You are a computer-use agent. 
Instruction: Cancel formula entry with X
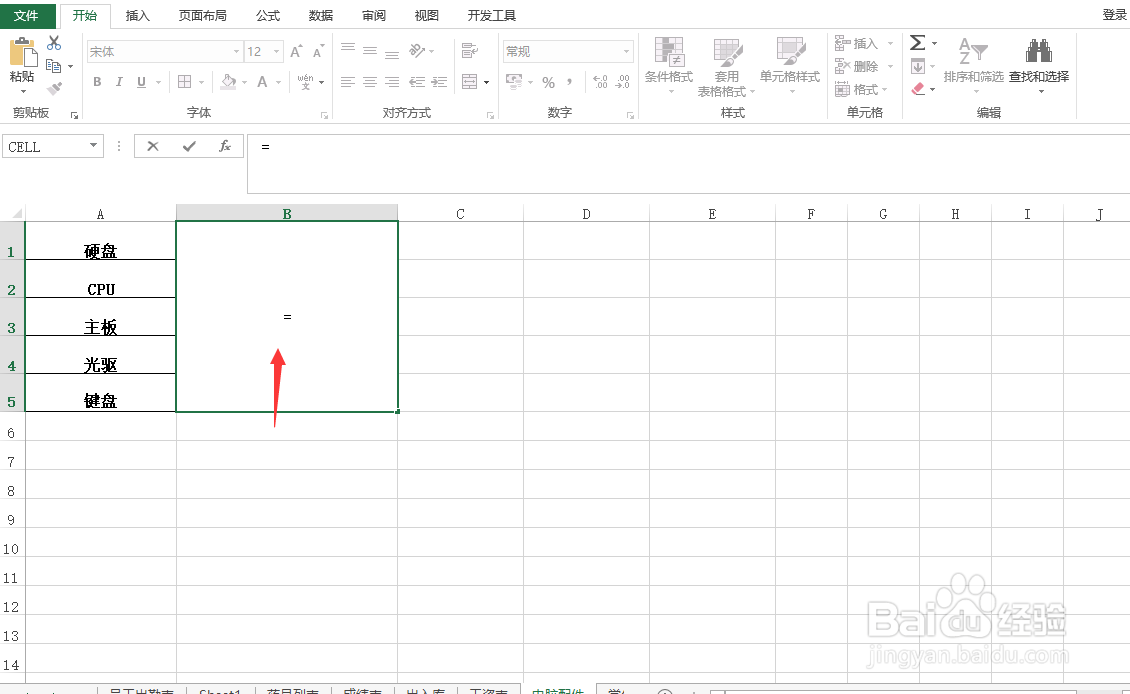coord(153,146)
